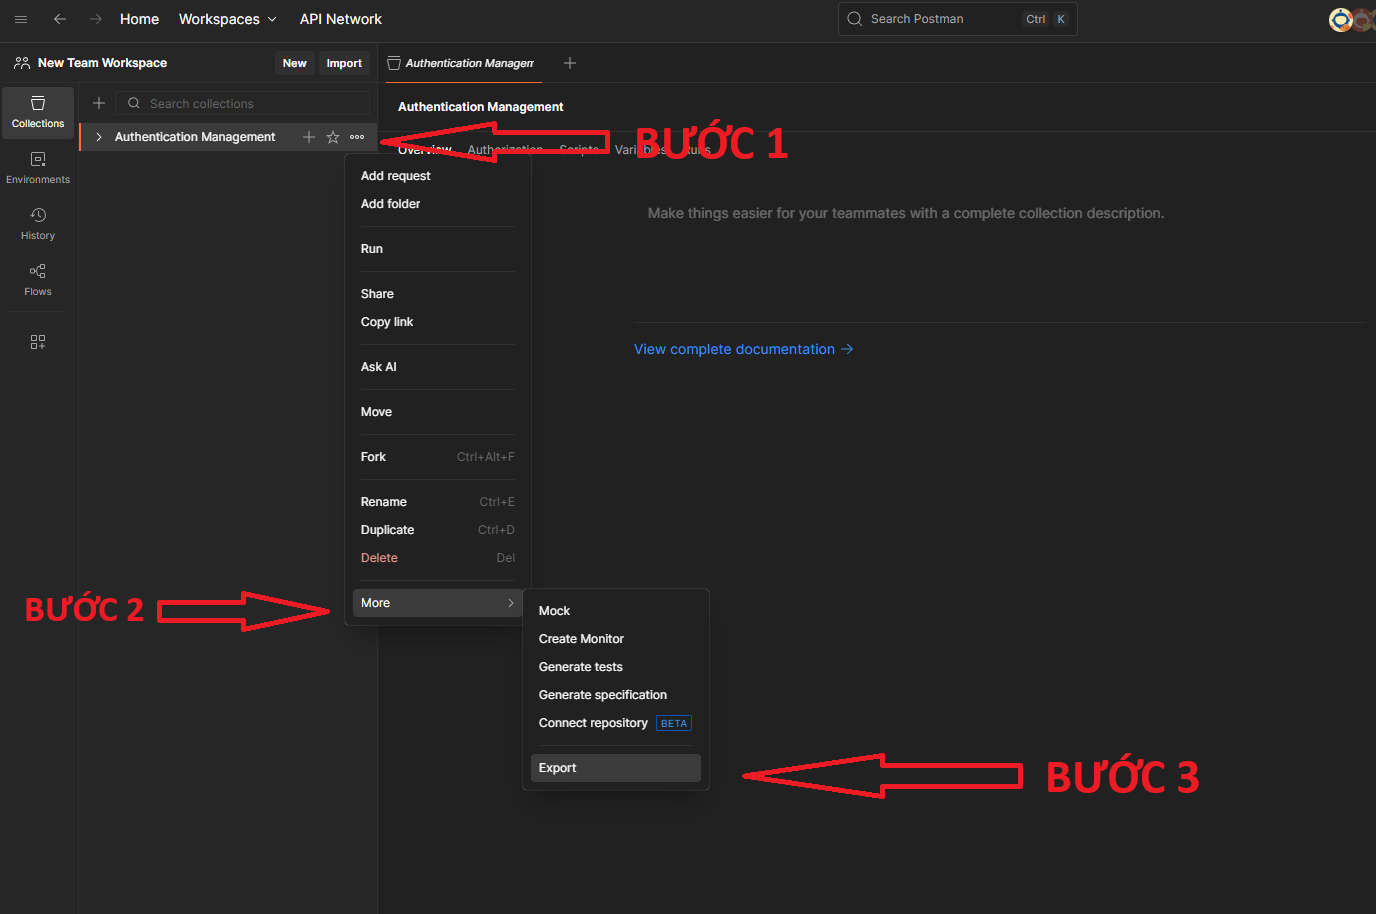Expand the Authentication Management collection chevron

pos(99,137)
